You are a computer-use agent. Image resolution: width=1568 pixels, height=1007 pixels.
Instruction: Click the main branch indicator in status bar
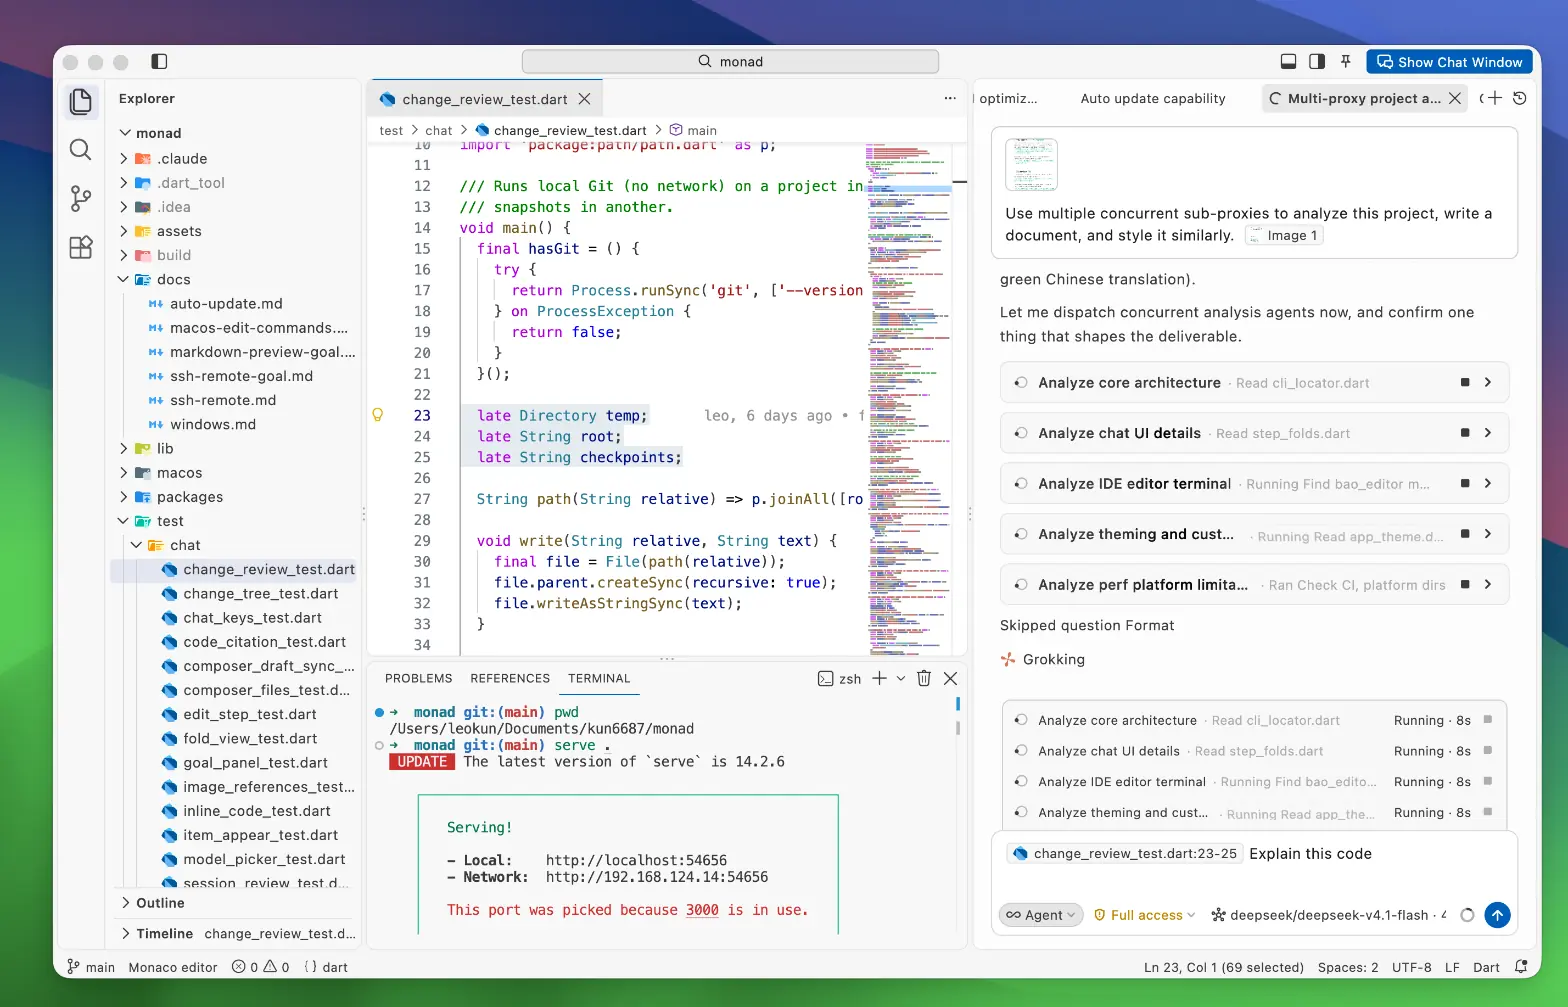tap(91, 967)
